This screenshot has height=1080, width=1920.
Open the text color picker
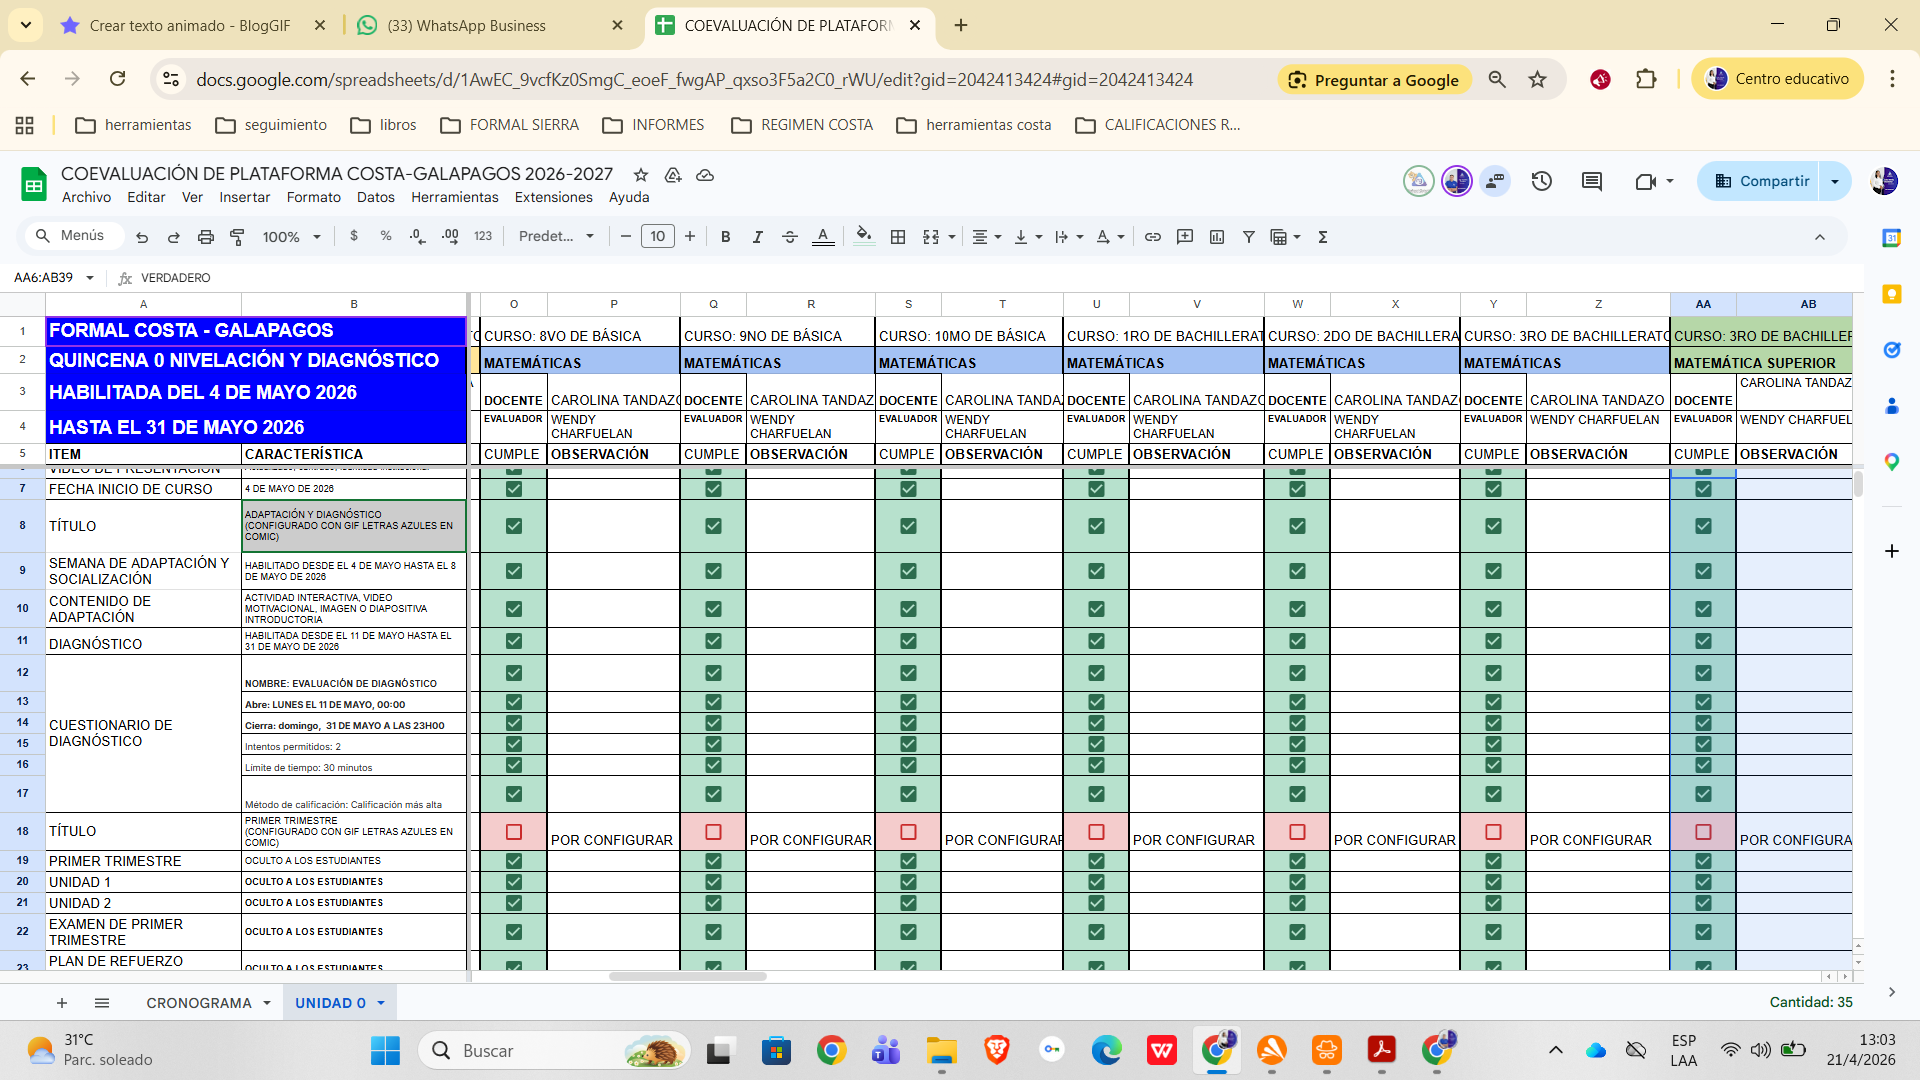(822, 237)
